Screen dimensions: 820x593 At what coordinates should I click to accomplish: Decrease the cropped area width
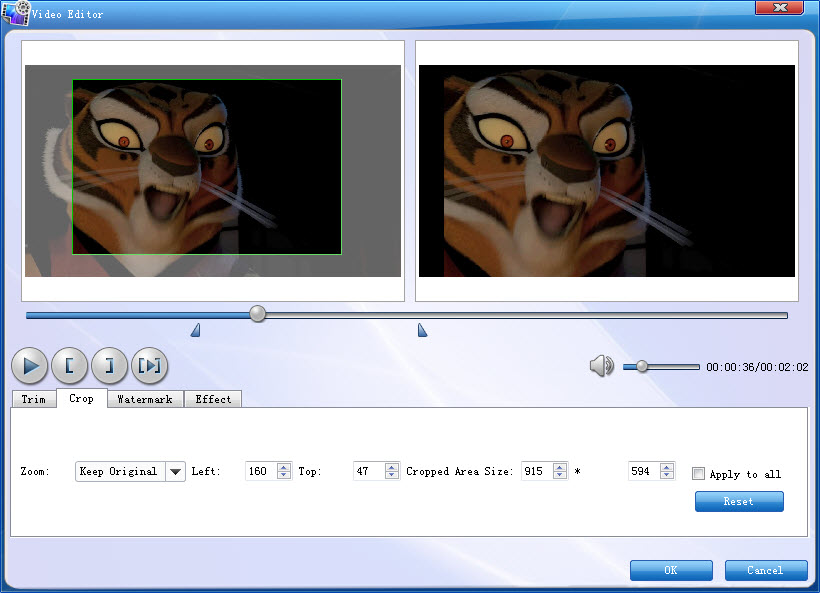(560, 475)
